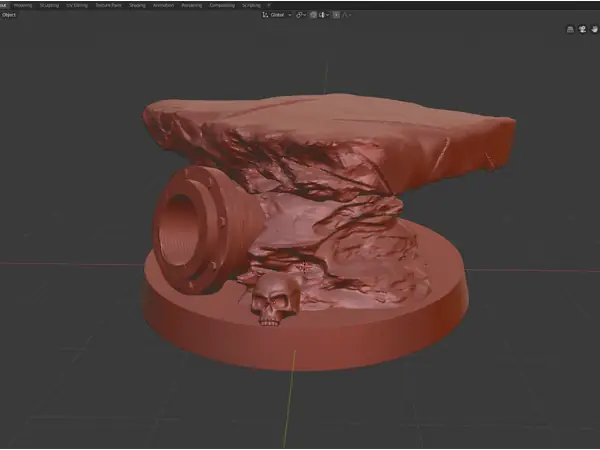600x450 pixels.
Task: Select the round base disc of model
Action: coord(306,337)
